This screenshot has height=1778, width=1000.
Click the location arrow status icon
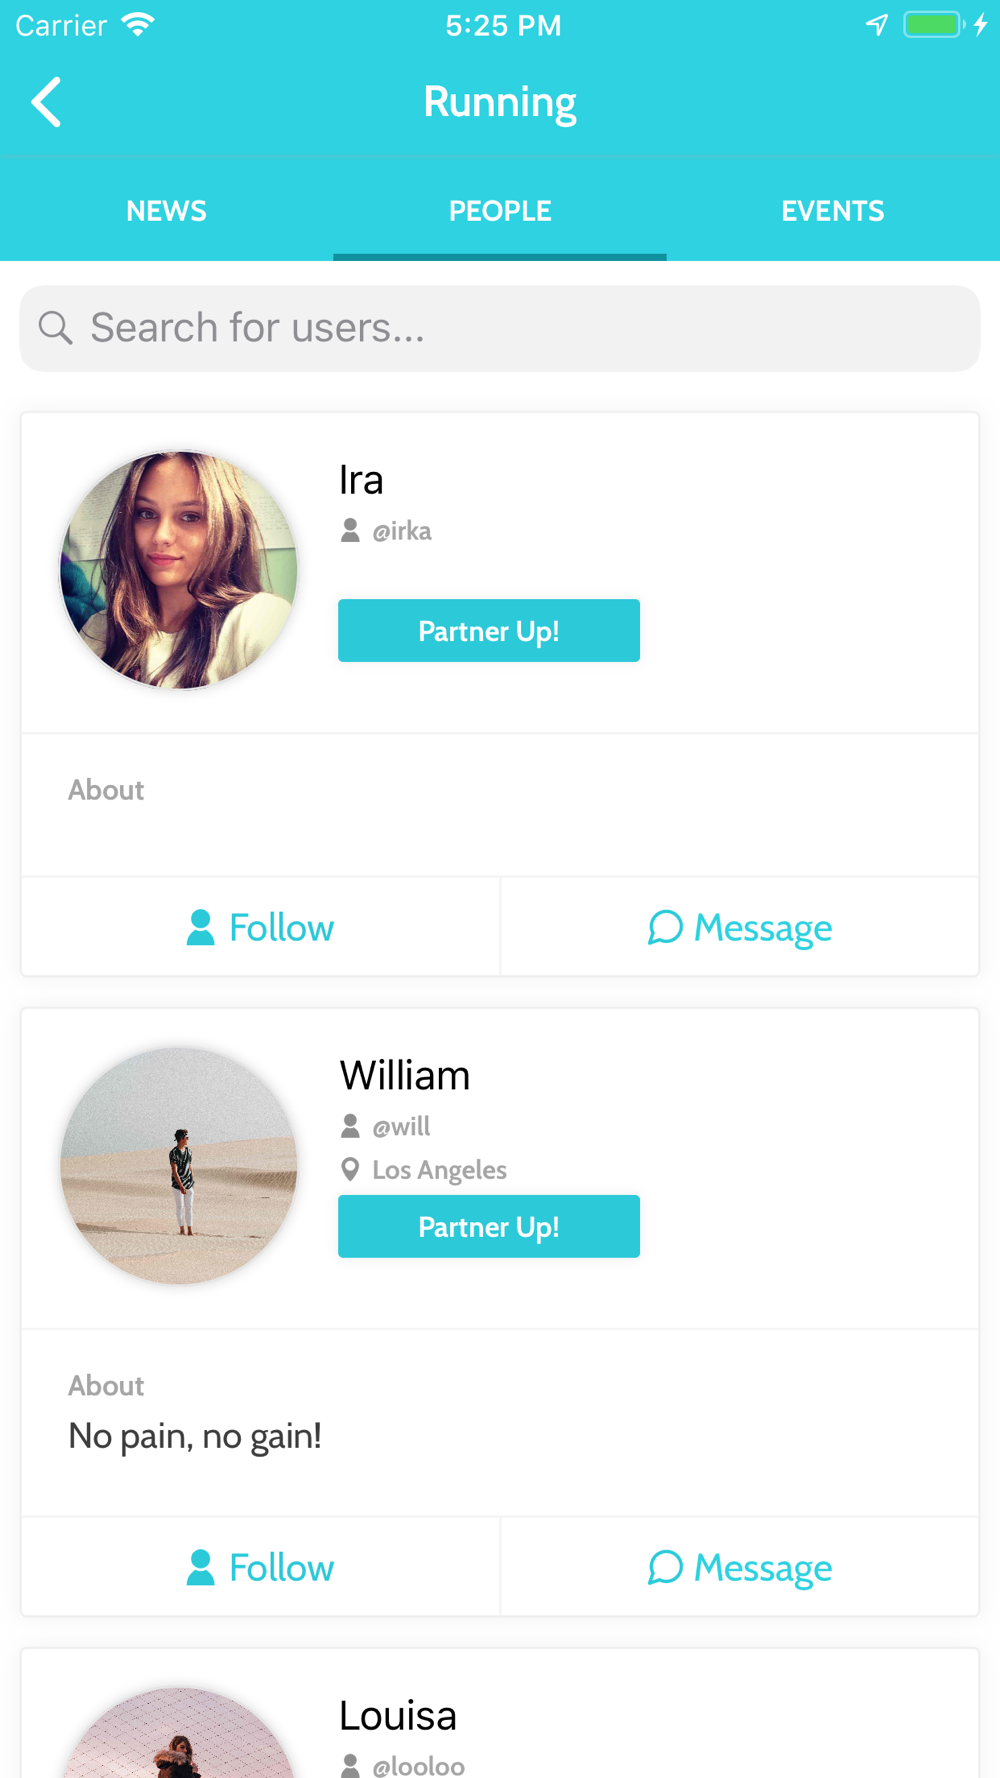coord(877,25)
